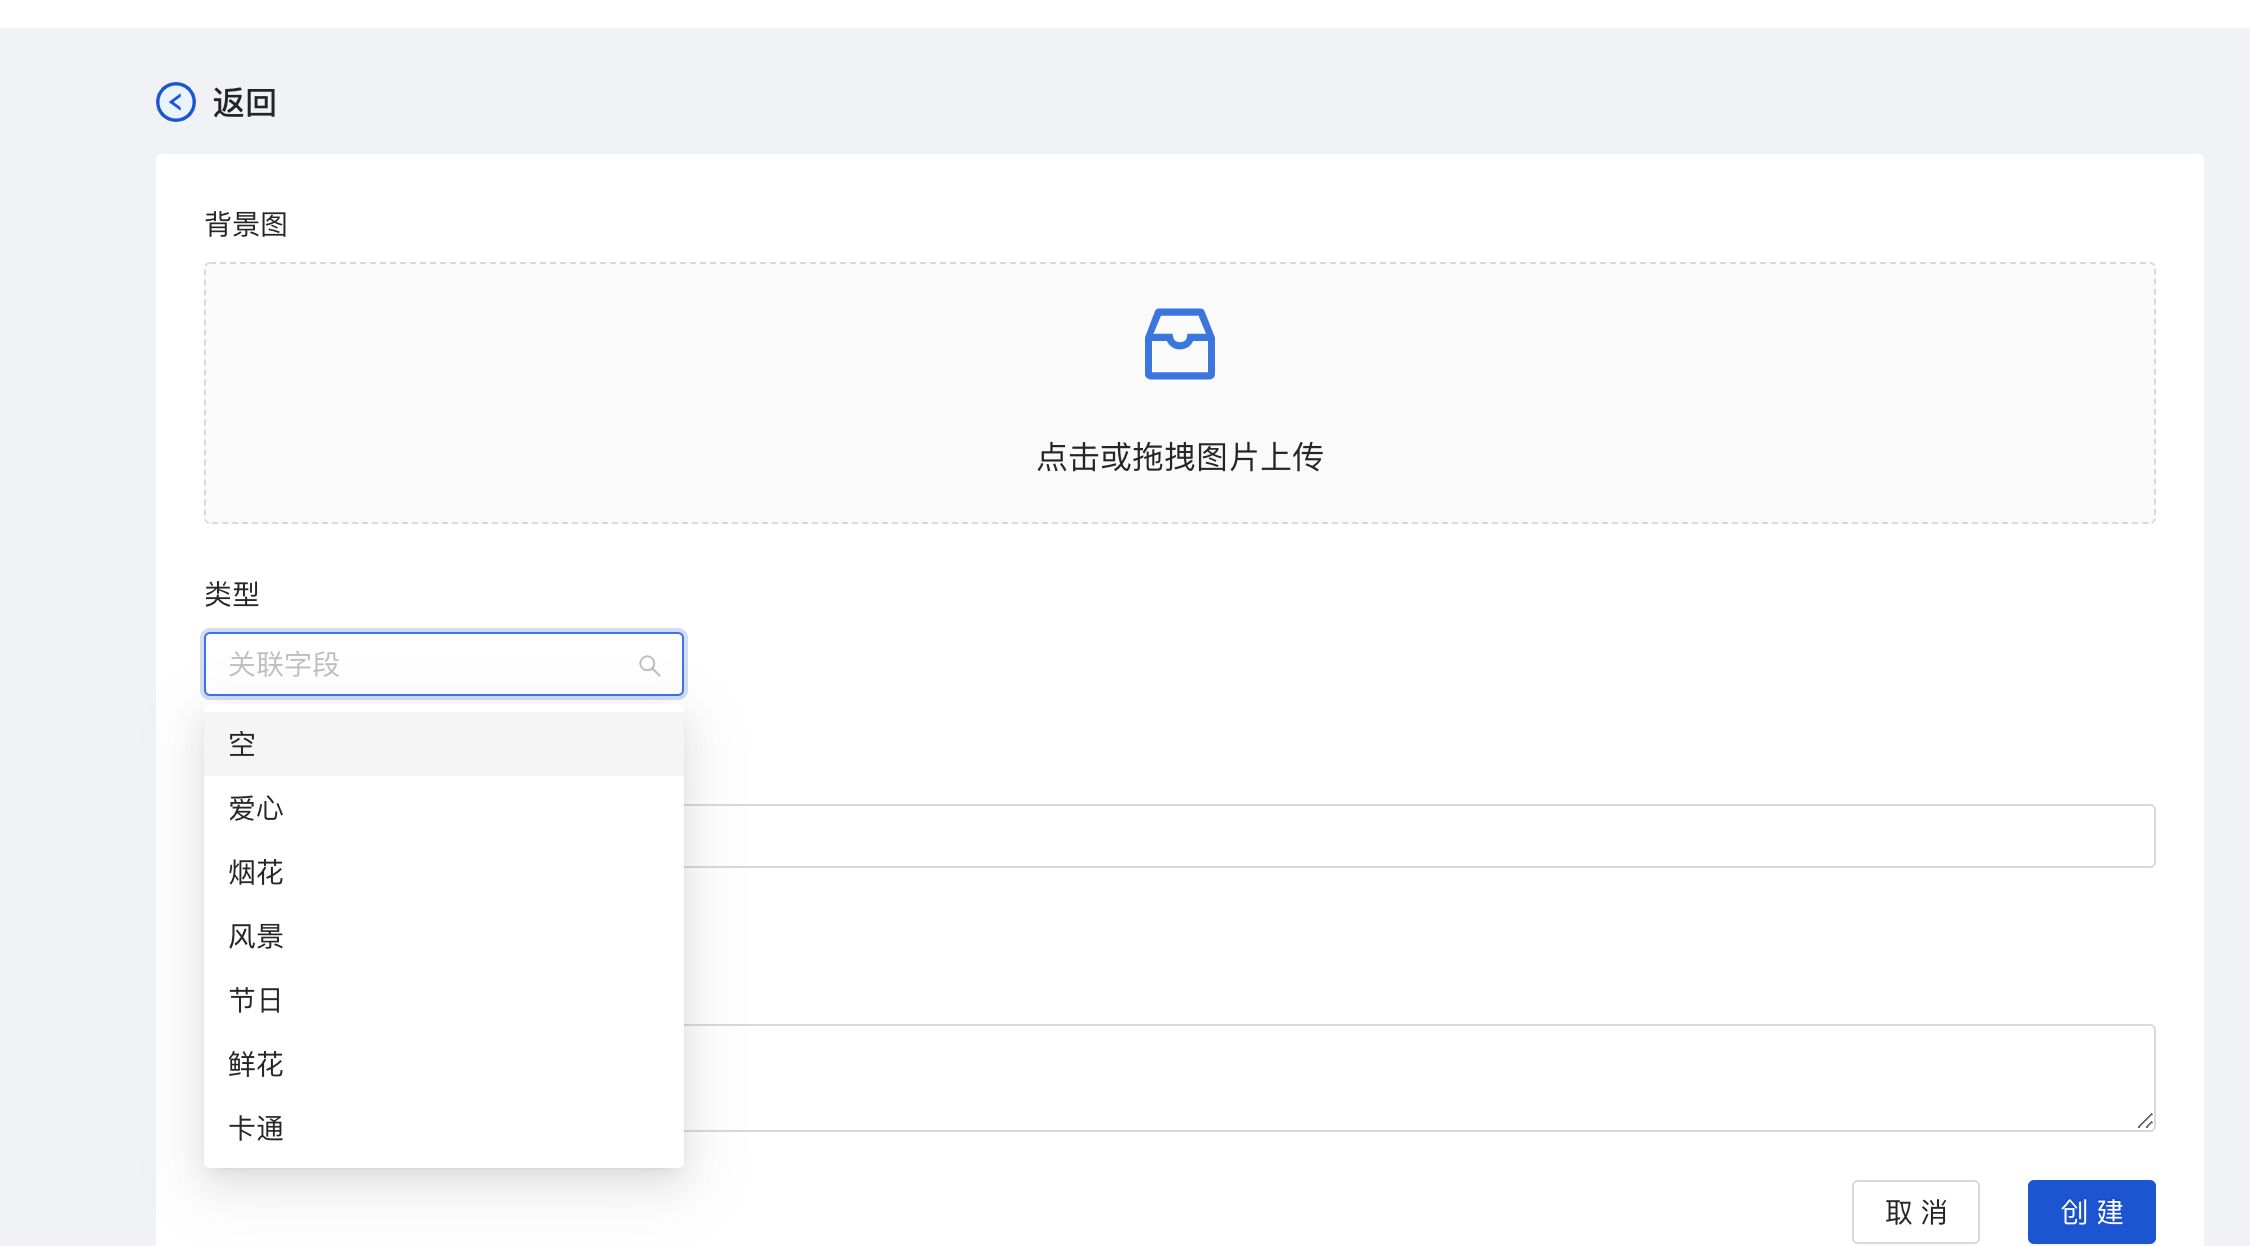
Task: Click the back arrow circle icon
Action: [x=176, y=102]
